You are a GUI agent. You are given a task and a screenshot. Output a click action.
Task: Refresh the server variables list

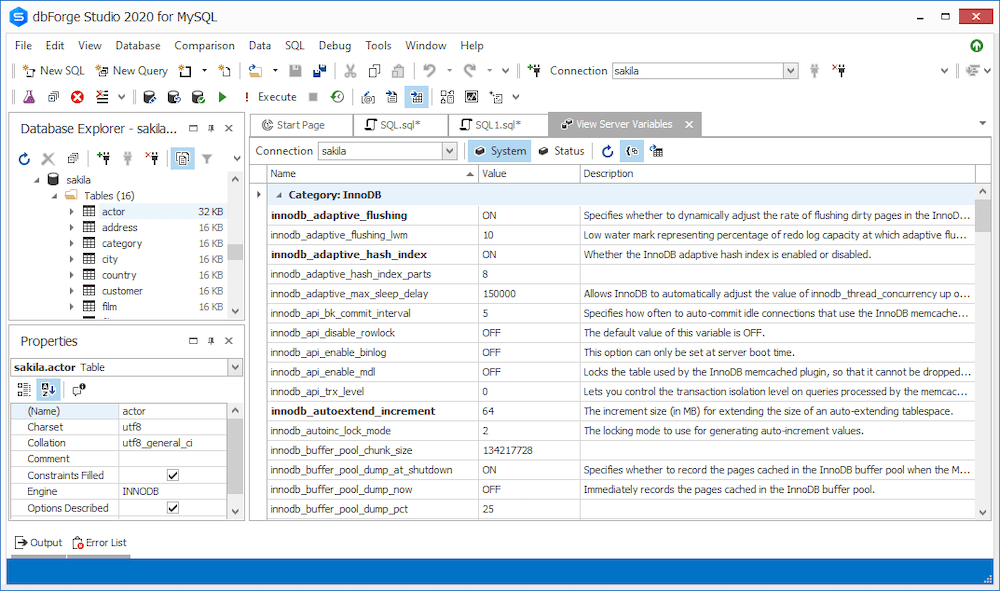[608, 150]
